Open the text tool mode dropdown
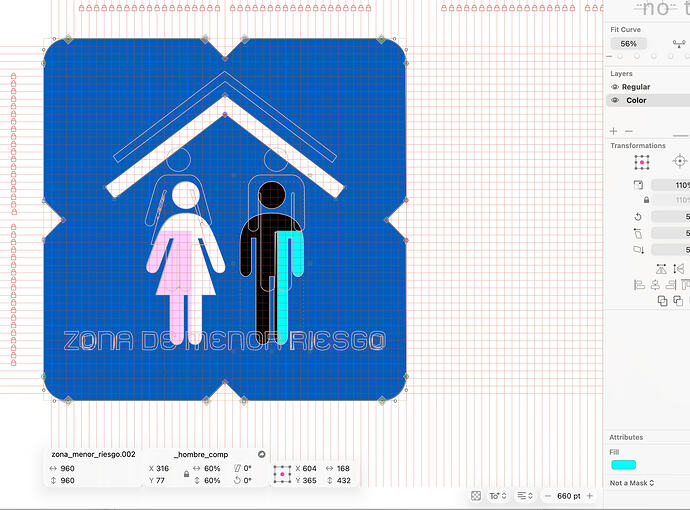The image size is (690, 510). pos(498,496)
